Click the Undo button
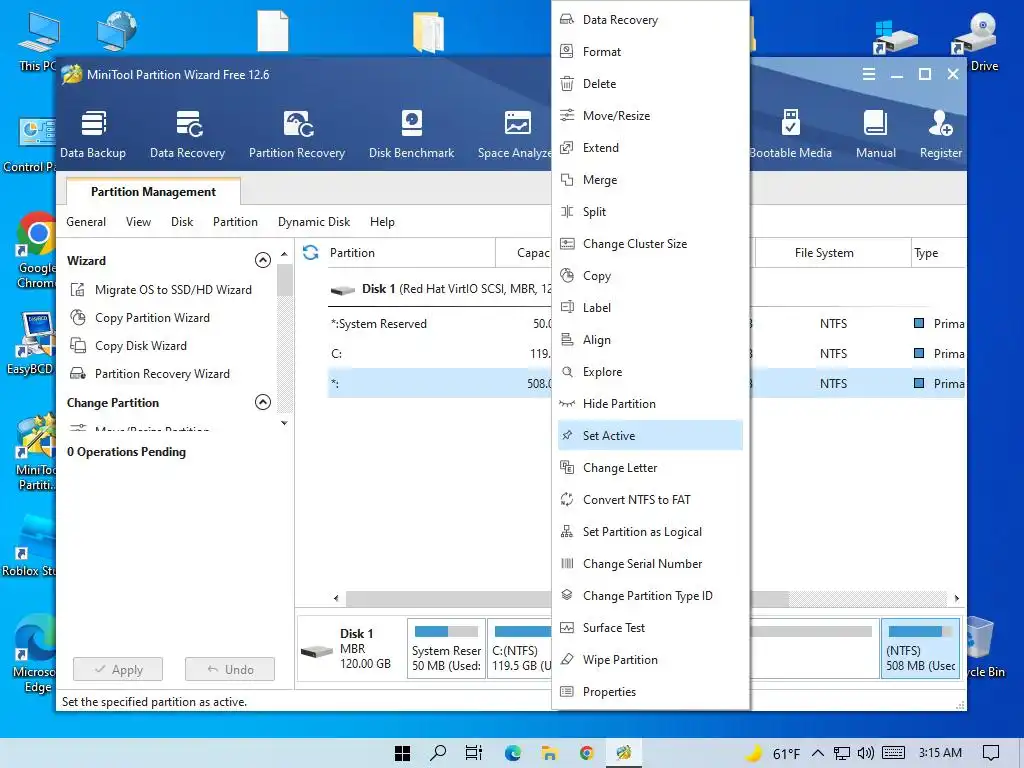 click(230, 669)
